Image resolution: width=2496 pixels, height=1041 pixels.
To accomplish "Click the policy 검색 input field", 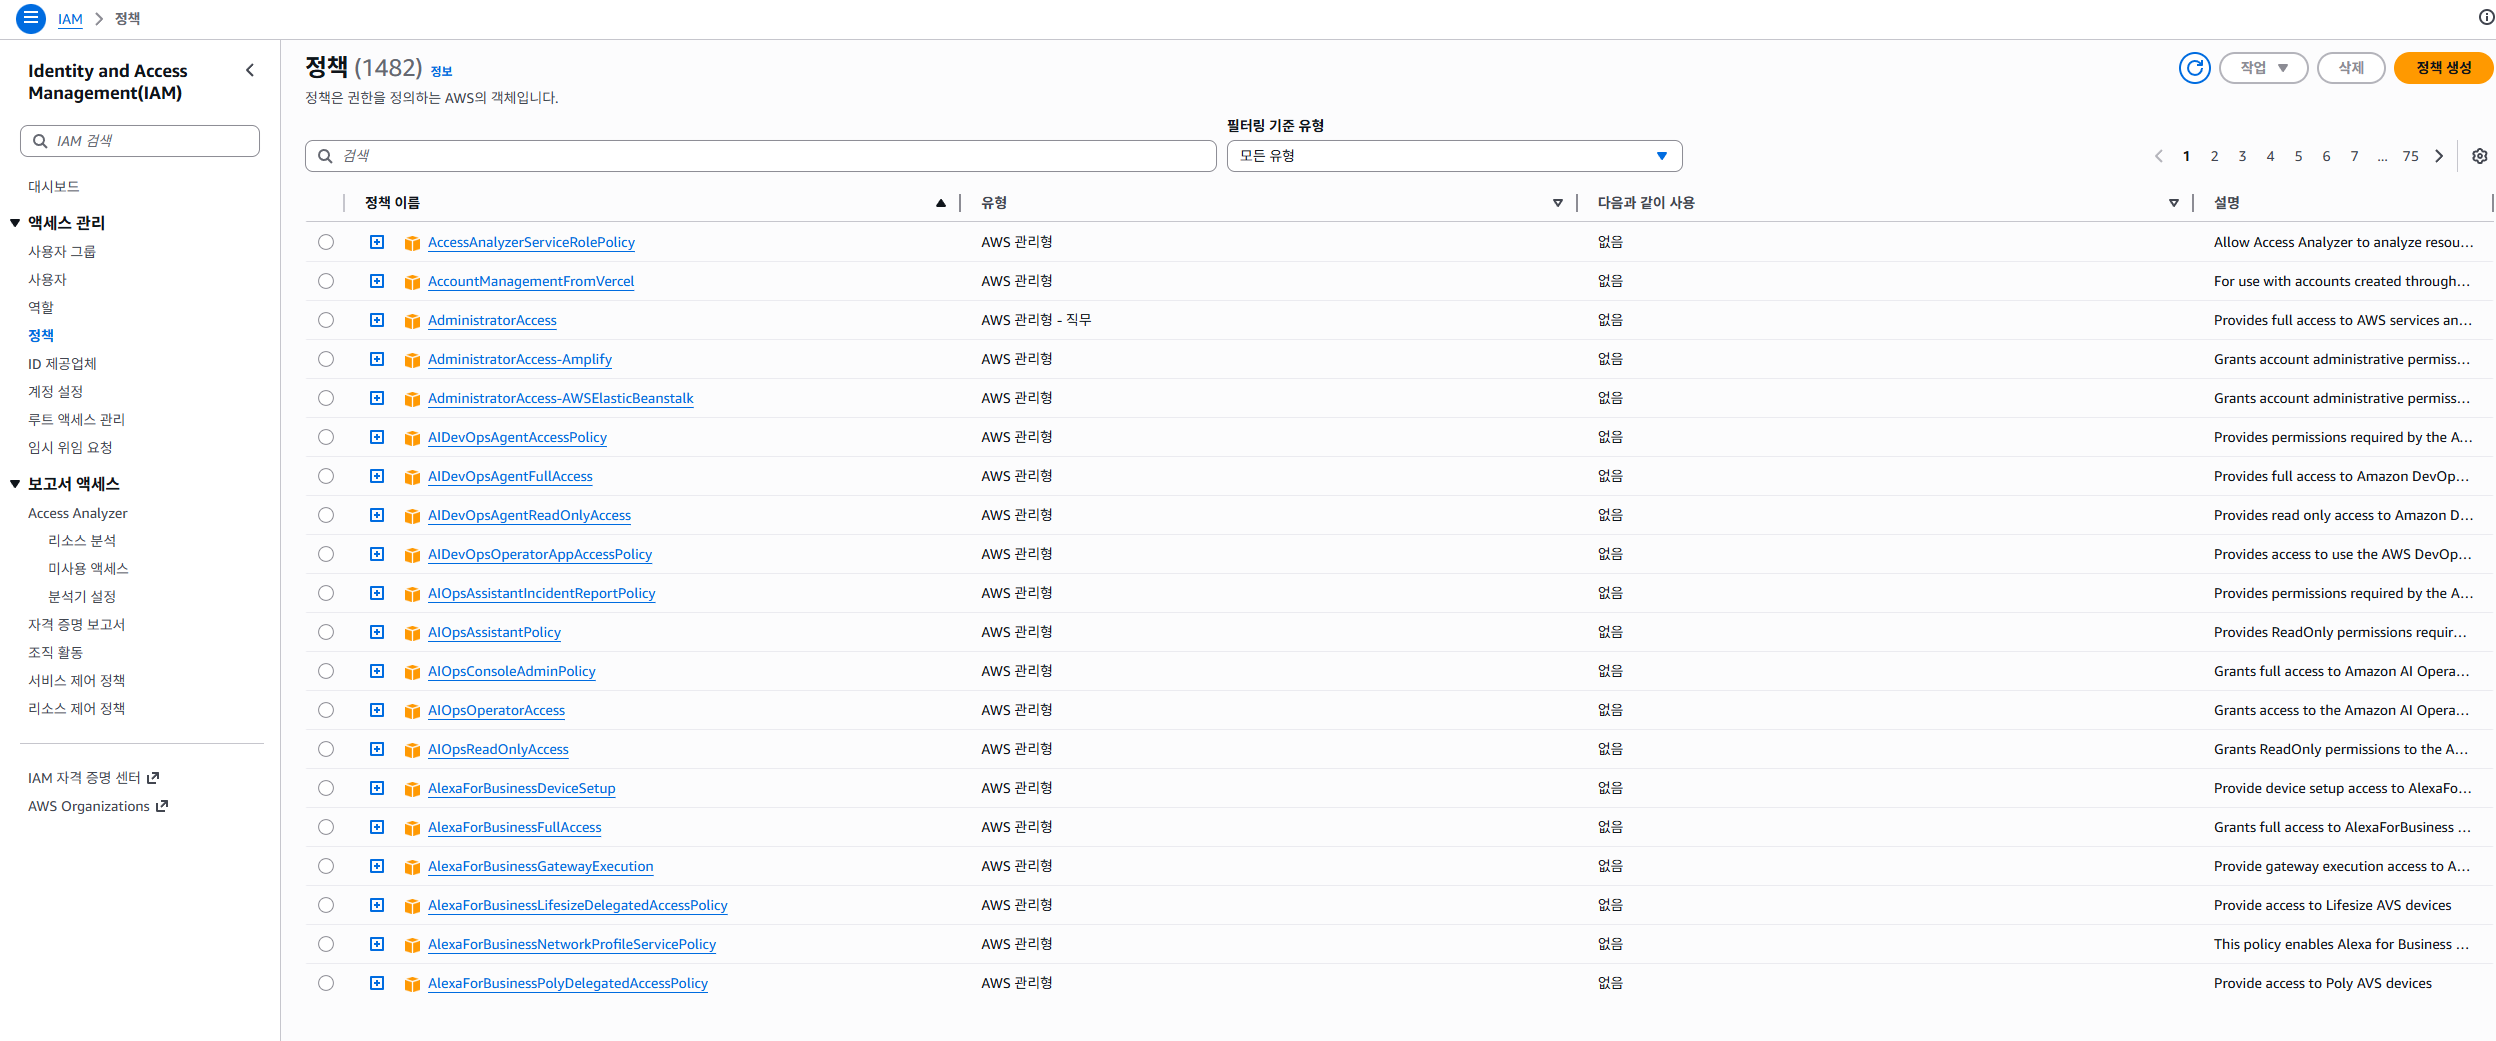I will (x=761, y=156).
